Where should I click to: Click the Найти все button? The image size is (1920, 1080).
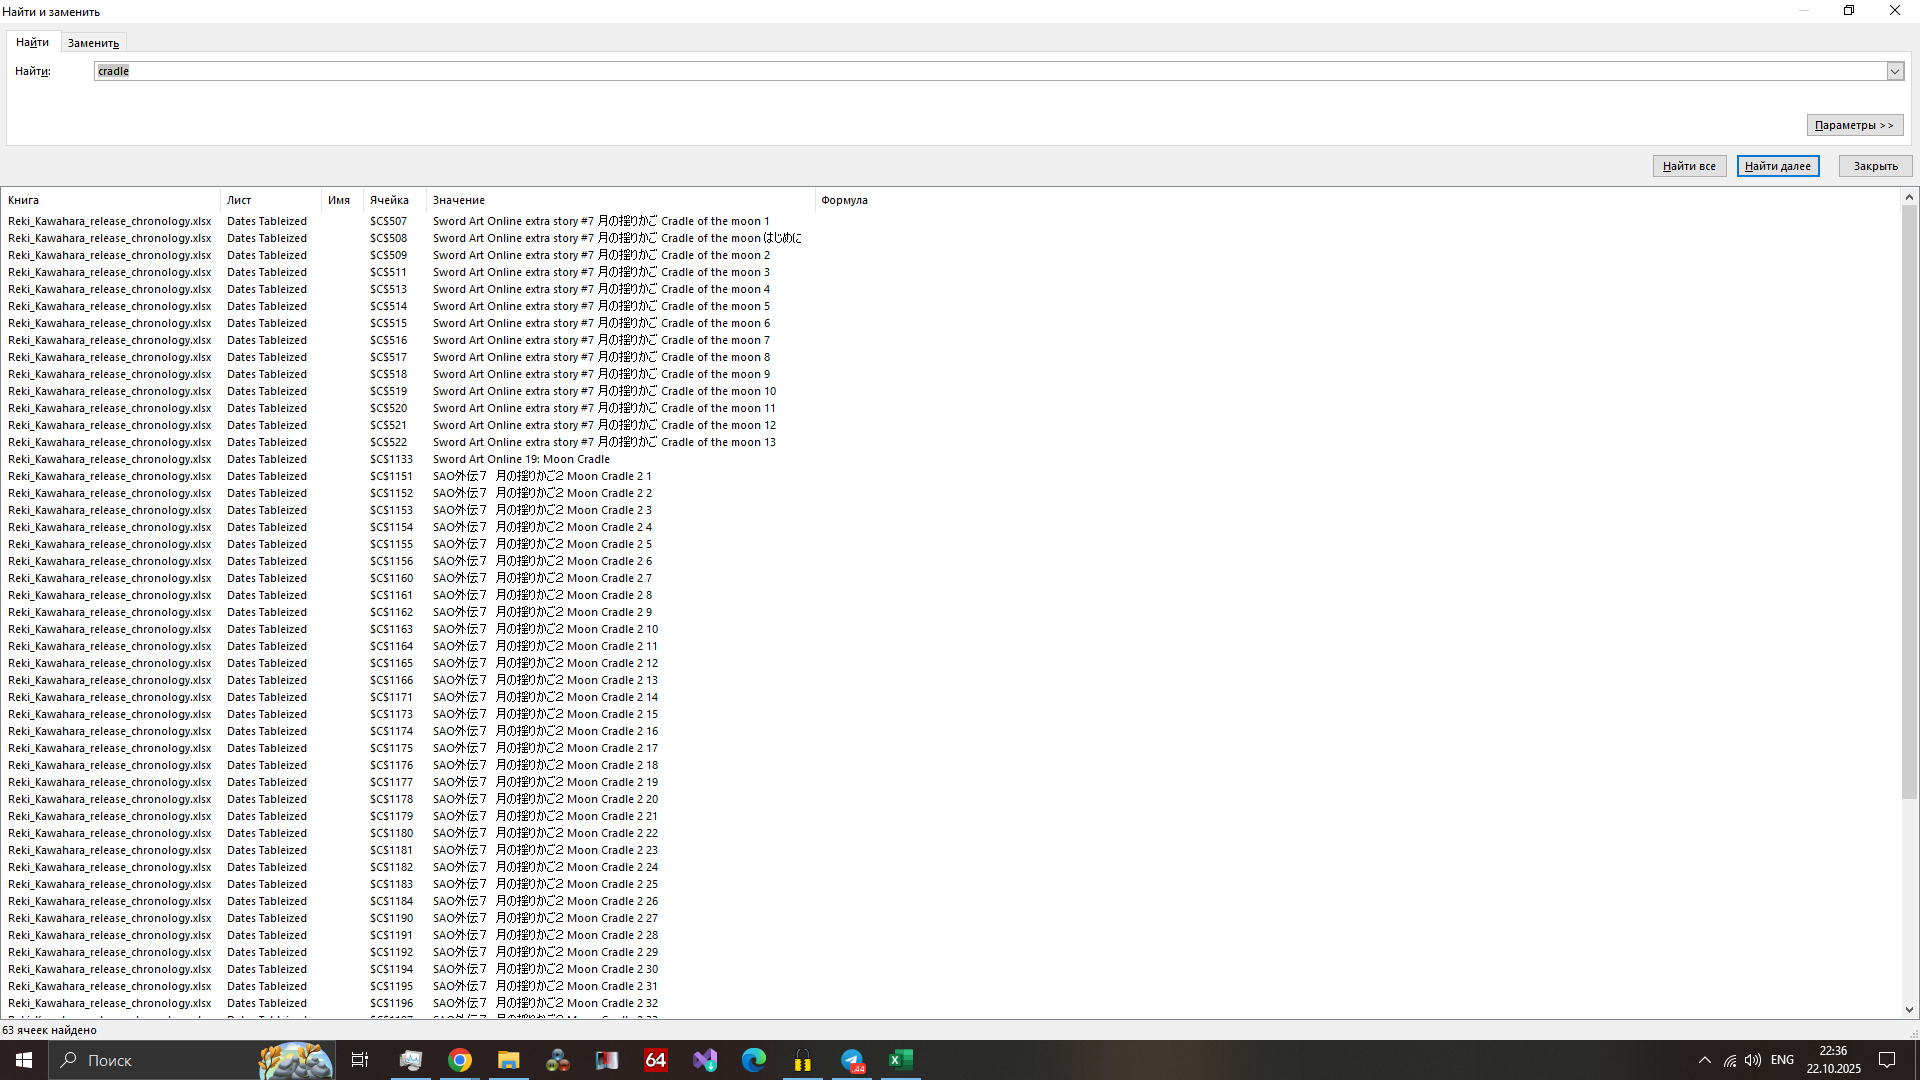point(1688,166)
